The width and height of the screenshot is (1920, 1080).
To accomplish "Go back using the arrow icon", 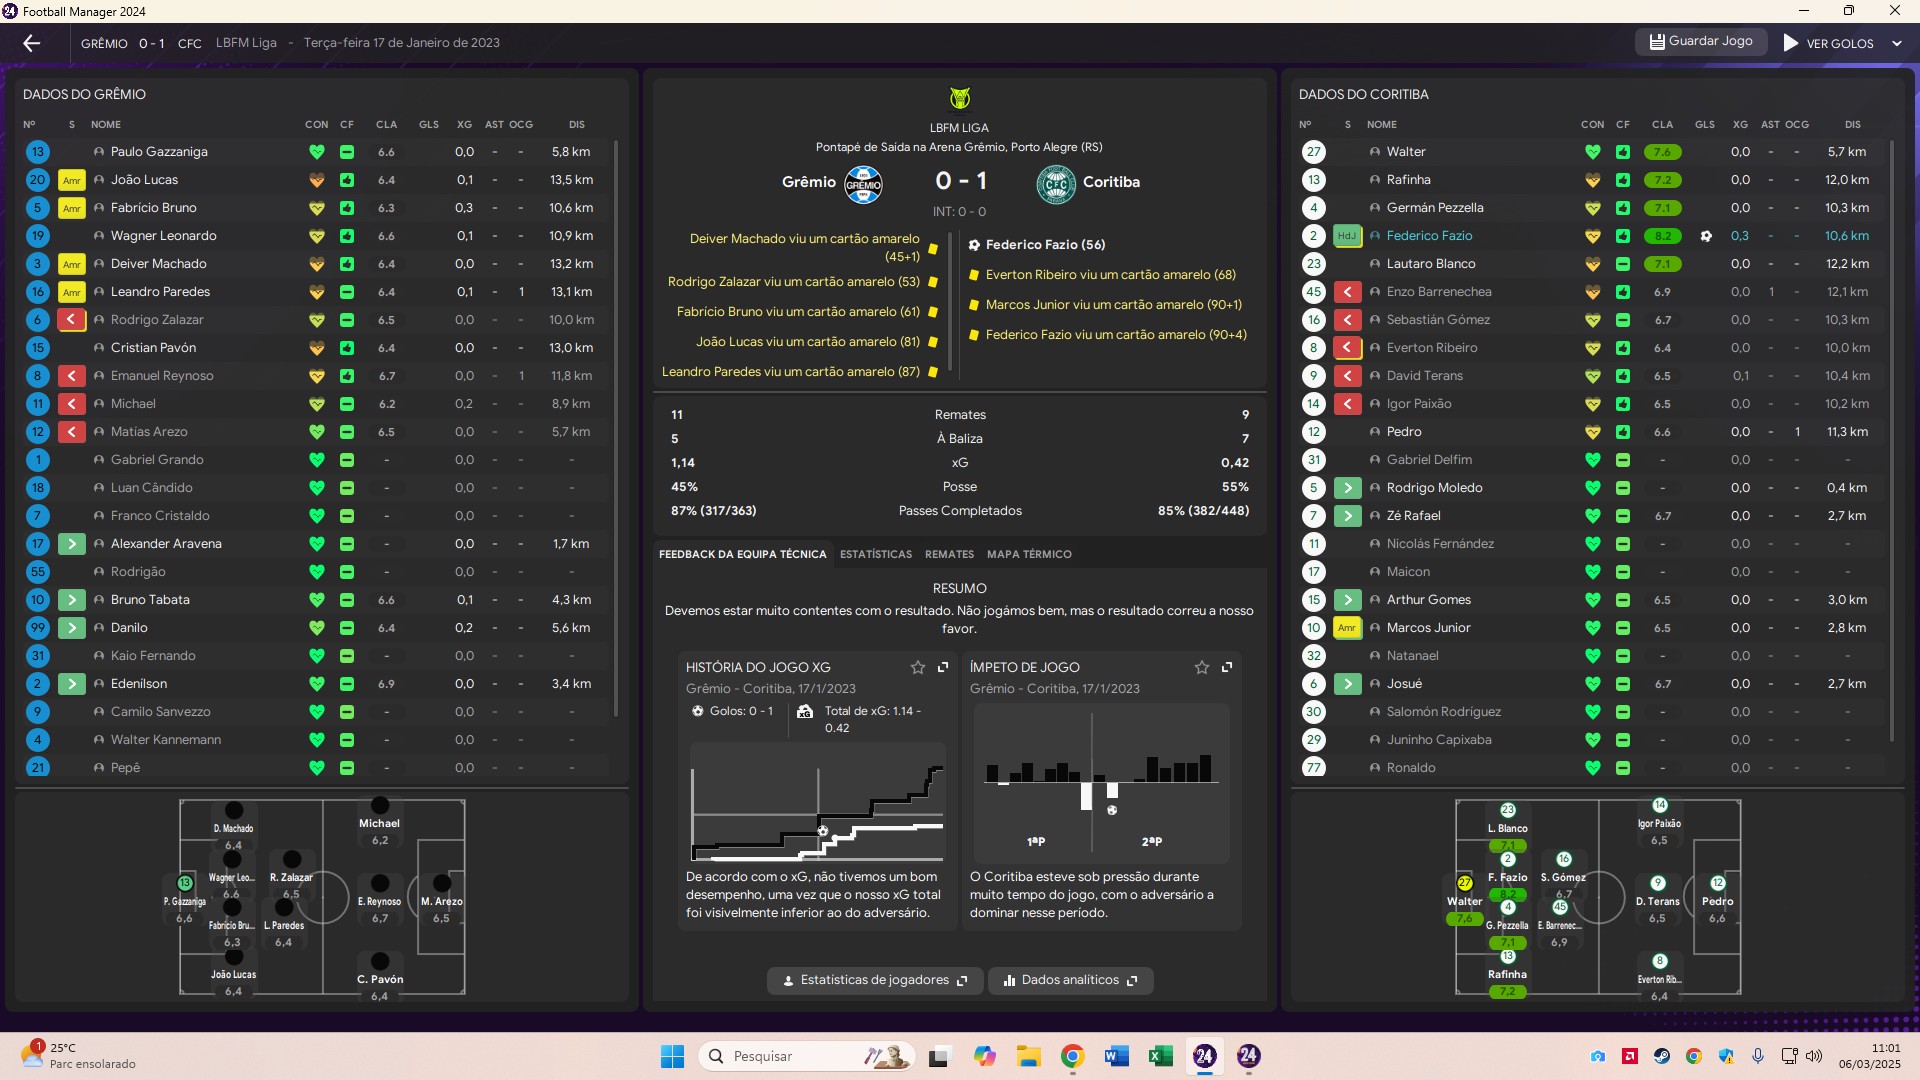I will pyautogui.click(x=31, y=43).
